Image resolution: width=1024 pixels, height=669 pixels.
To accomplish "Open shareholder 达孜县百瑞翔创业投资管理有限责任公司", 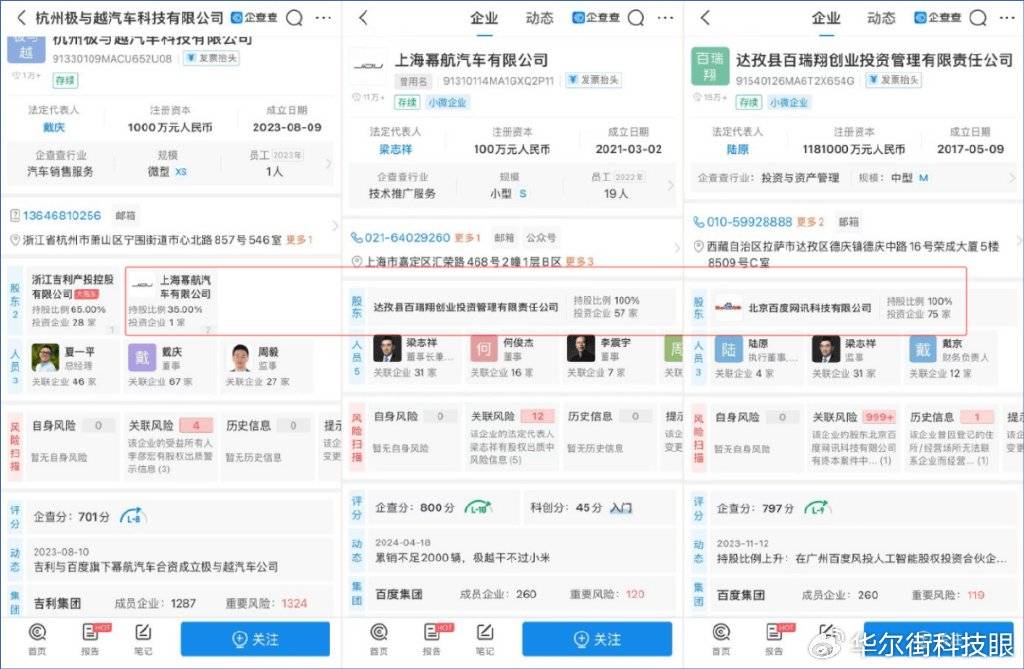I will [x=466, y=307].
